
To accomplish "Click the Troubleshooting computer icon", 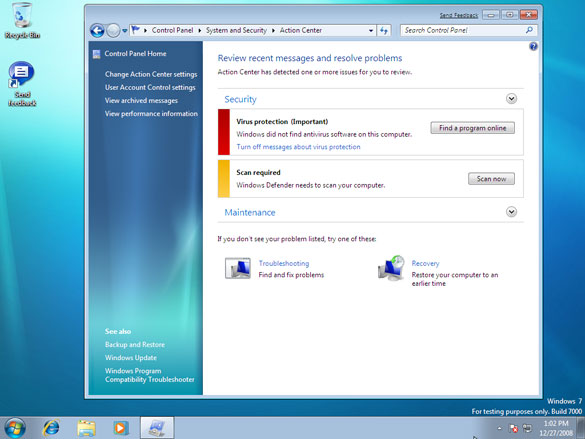I will [x=238, y=268].
